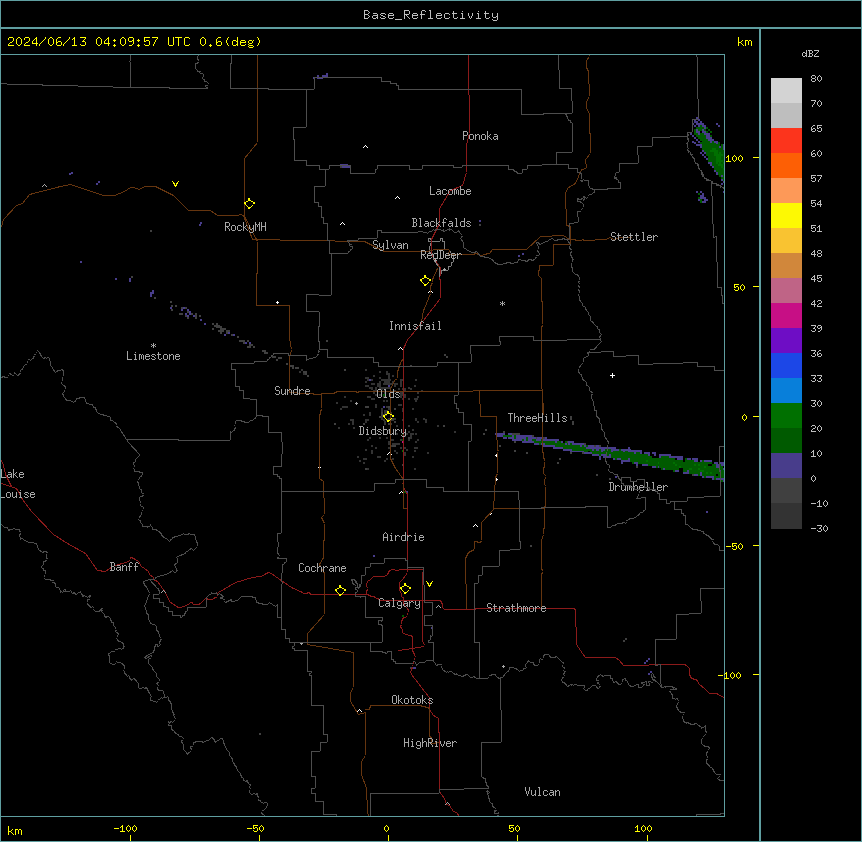The height and width of the screenshot is (842, 862).
Task: Click the asterisk marker east of Innisfail
Action: coord(502,303)
